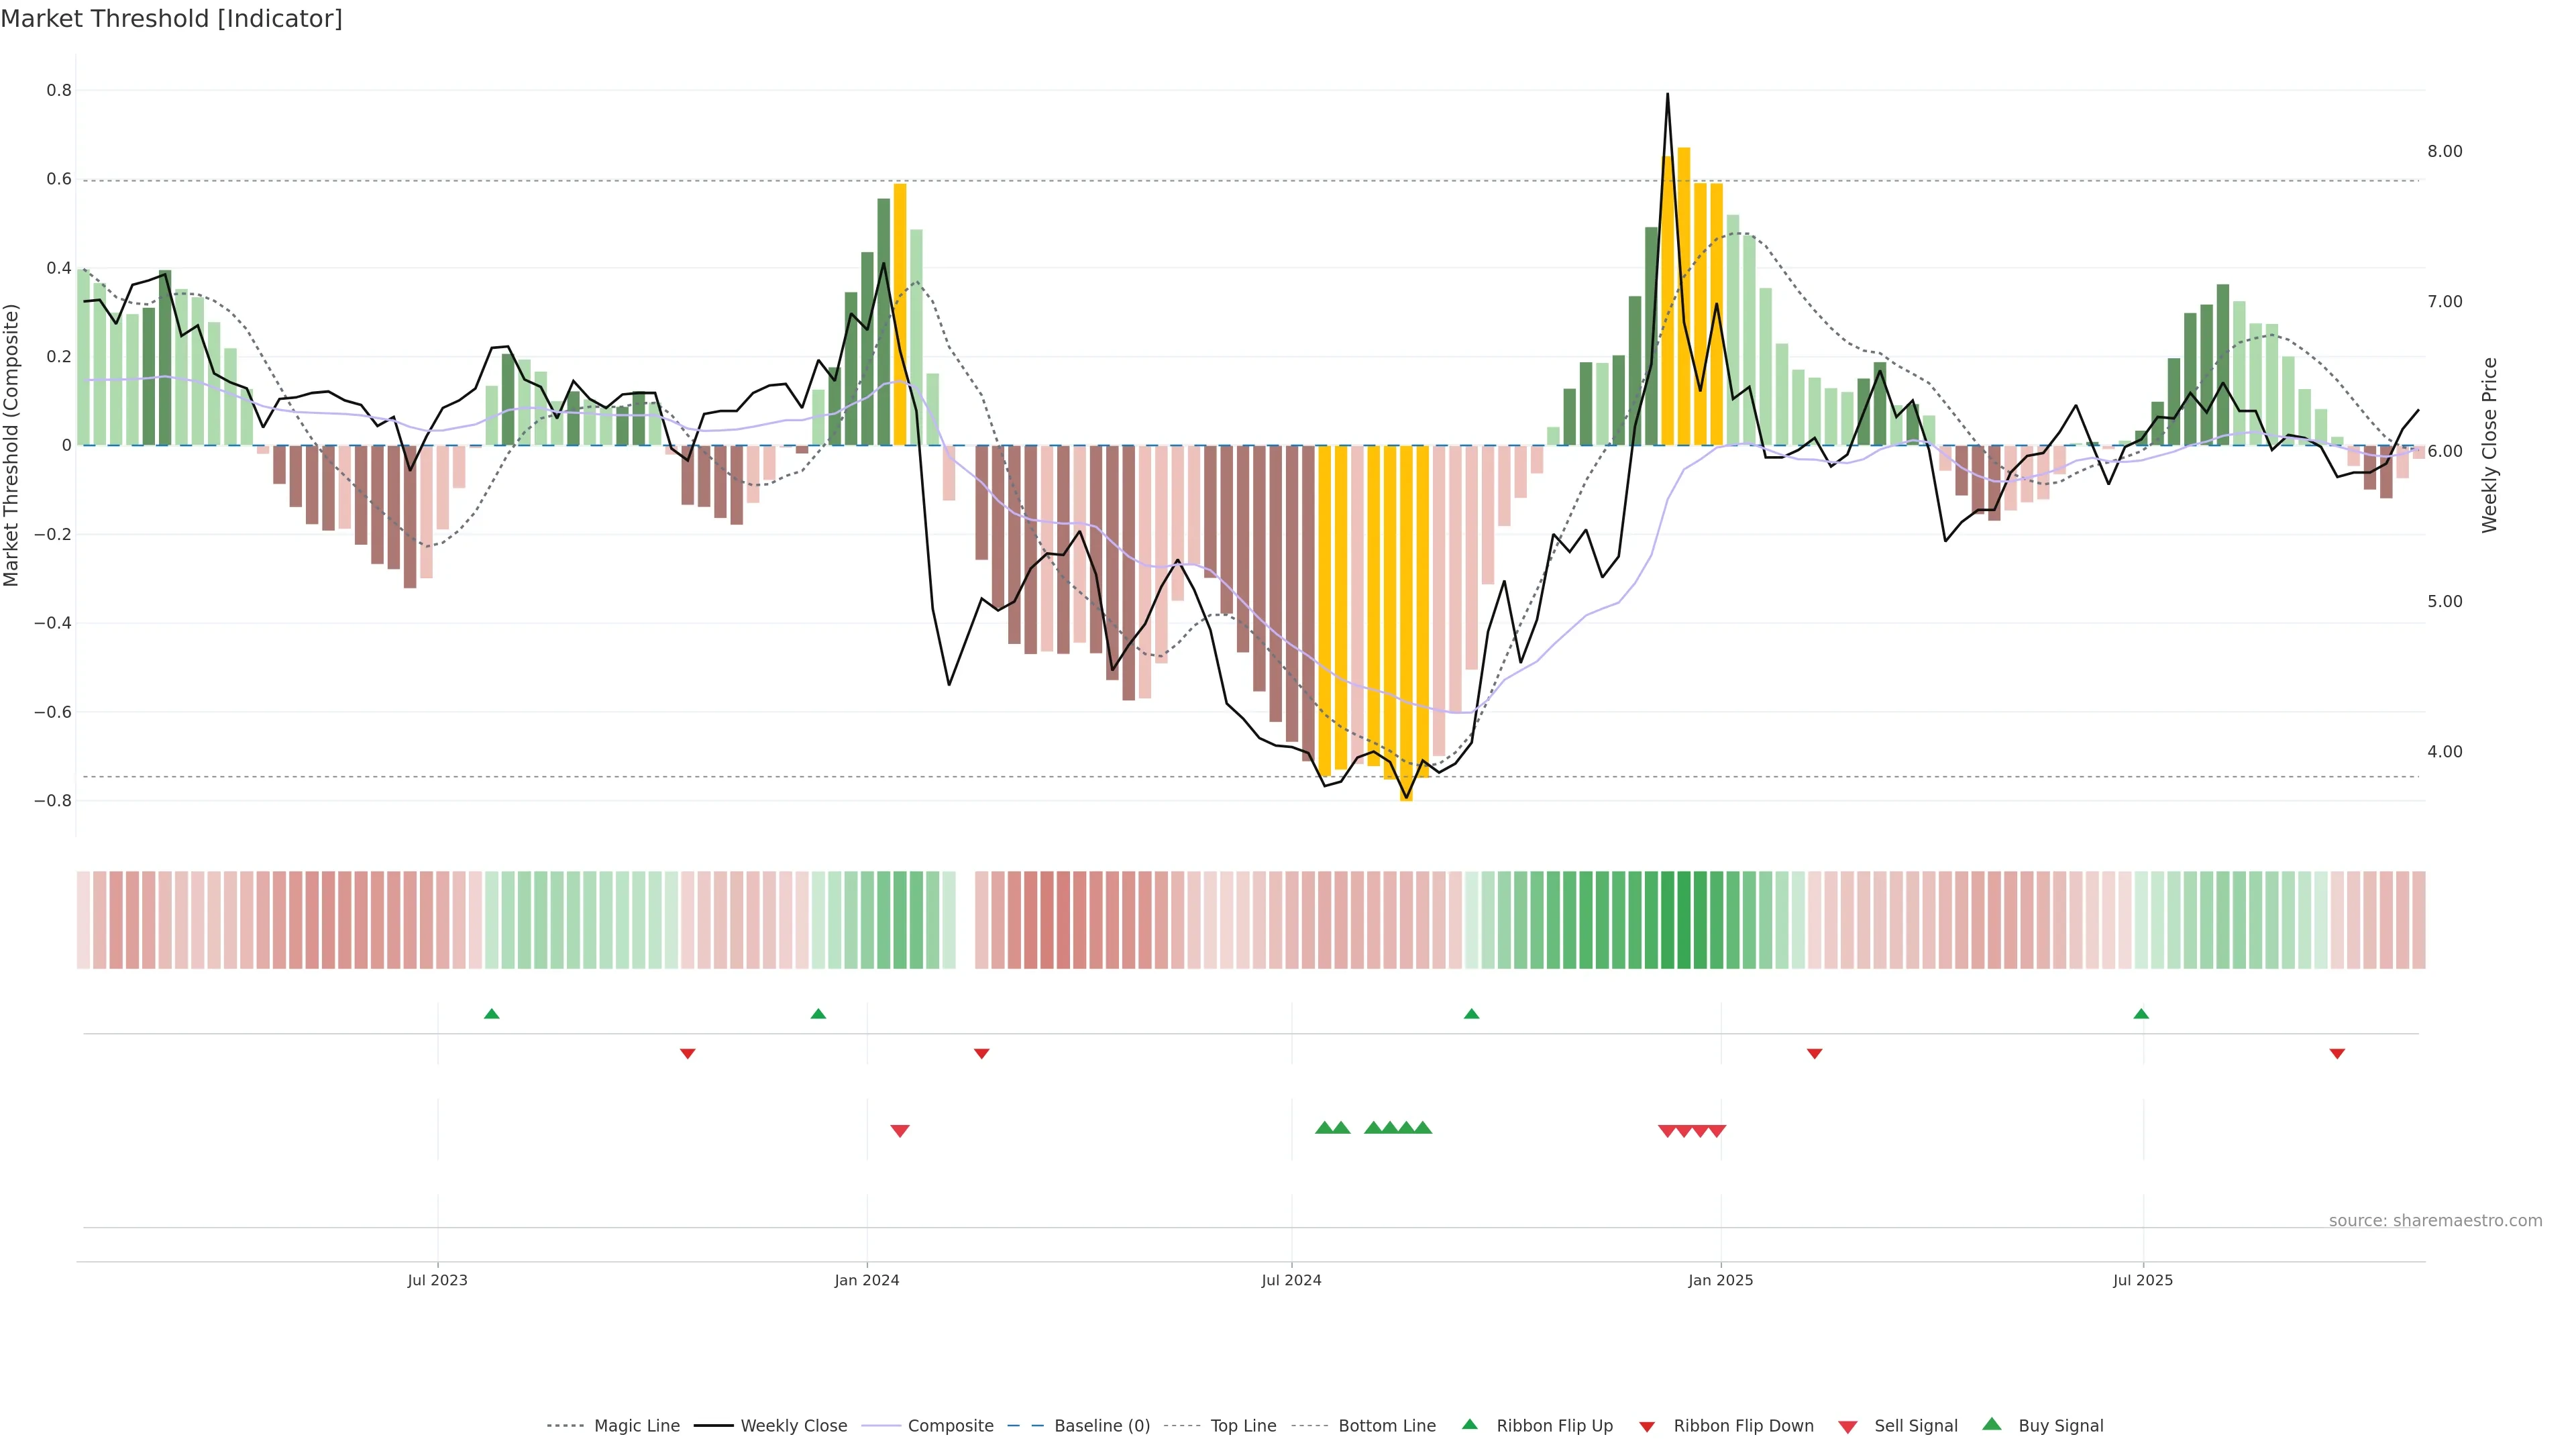This screenshot has height=1449, width=2576.
Task: Click the Market Threshold [Indicator] title
Action: click(171, 19)
